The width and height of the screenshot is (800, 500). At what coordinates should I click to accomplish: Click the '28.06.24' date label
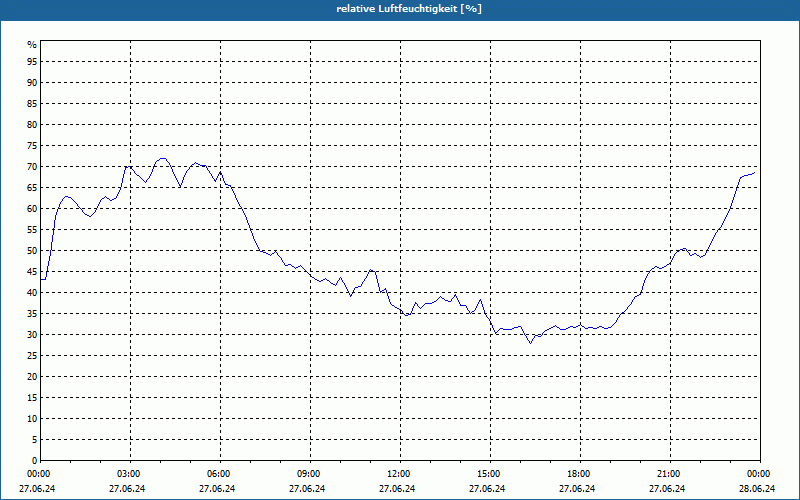pyautogui.click(x=757, y=489)
